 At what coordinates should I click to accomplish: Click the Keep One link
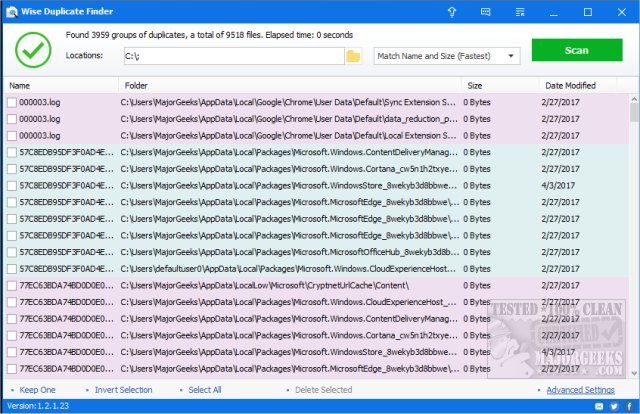click(x=37, y=390)
